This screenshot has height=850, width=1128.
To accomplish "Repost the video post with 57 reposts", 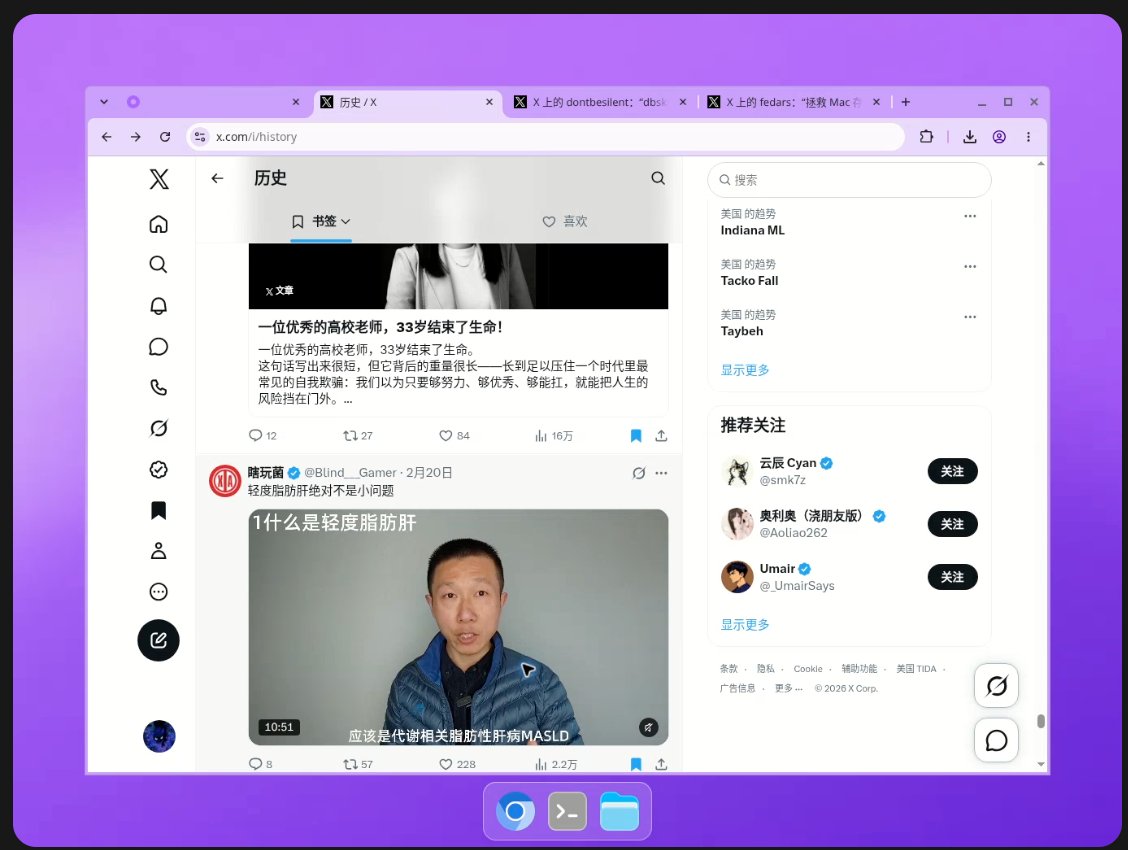I will tap(358, 764).
